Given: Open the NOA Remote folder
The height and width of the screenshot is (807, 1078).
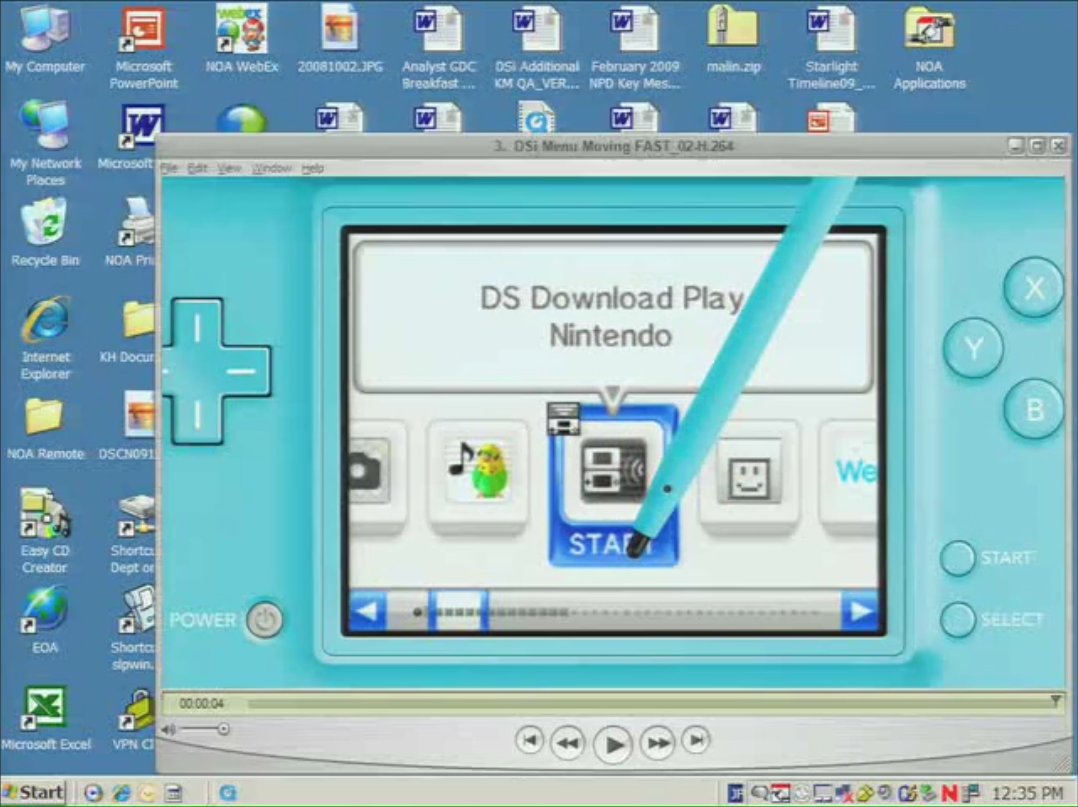Looking at the screenshot, I should pyautogui.click(x=45, y=428).
